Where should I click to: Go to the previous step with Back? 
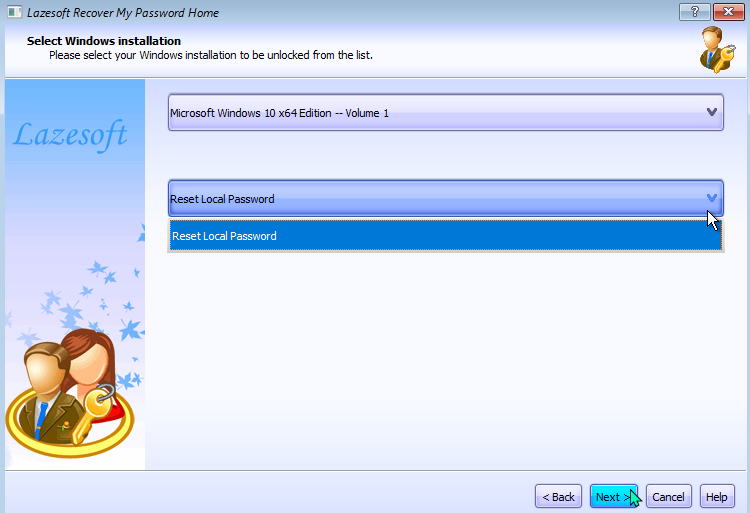click(558, 497)
